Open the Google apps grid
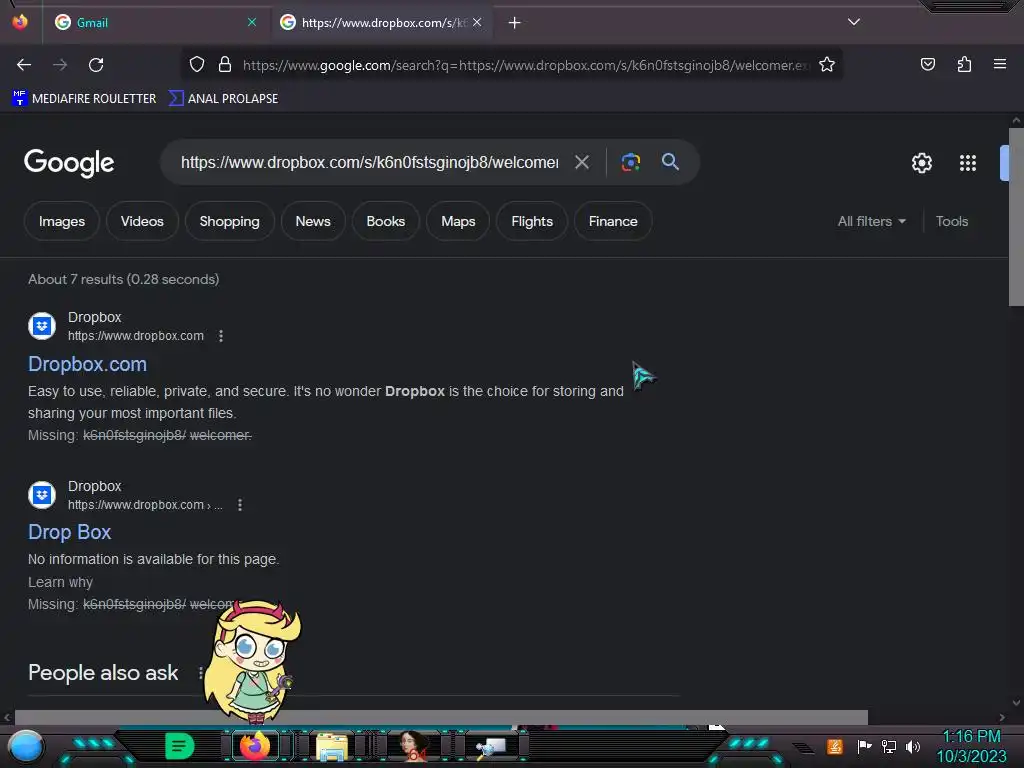The height and width of the screenshot is (768, 1024). [x=968, y=163]
